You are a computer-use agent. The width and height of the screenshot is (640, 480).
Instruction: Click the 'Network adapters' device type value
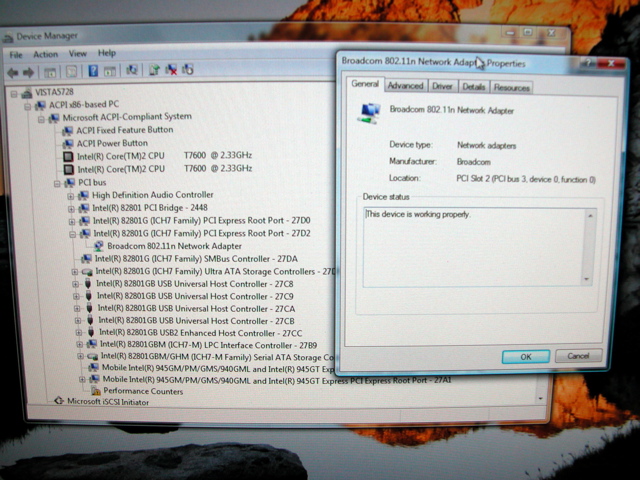[486, 145]
